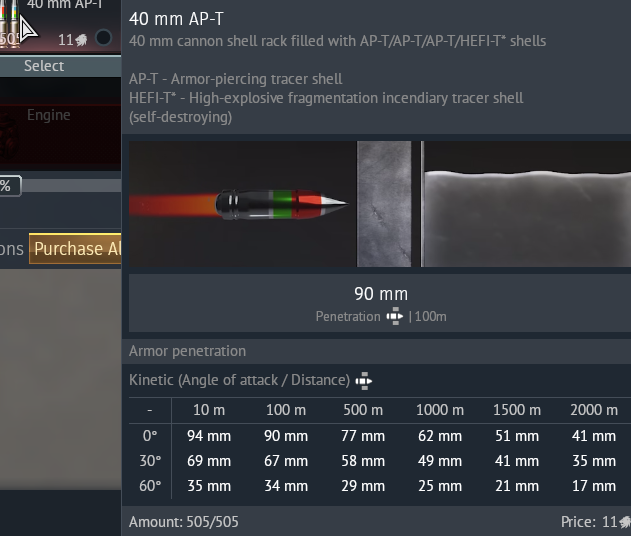
Task: Click the 100 m column header
Action: tap(286, 410)
